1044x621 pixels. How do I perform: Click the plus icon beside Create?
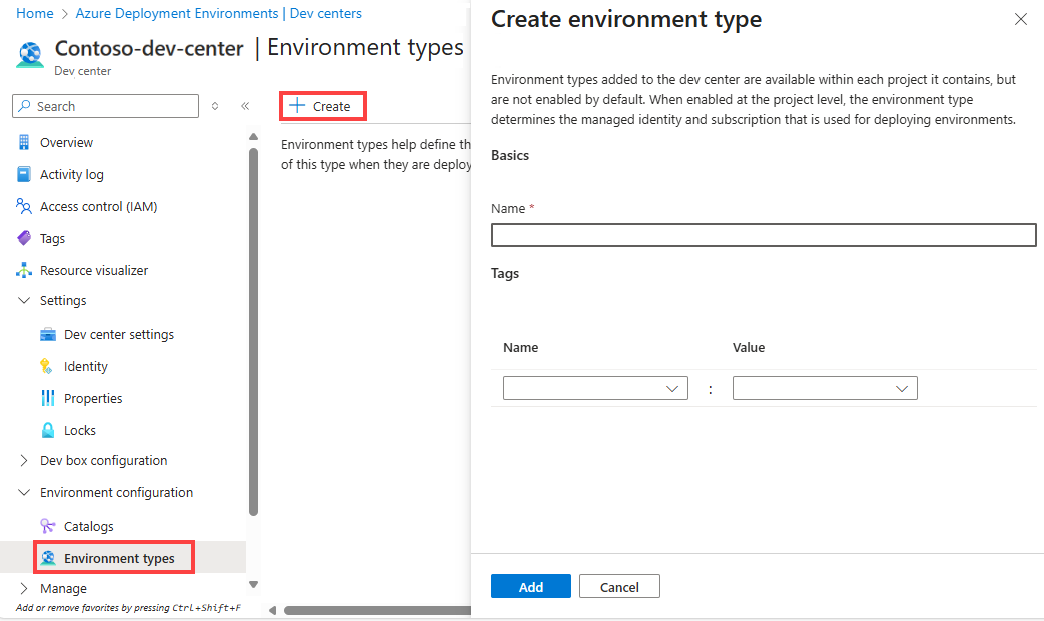point(297,106)
